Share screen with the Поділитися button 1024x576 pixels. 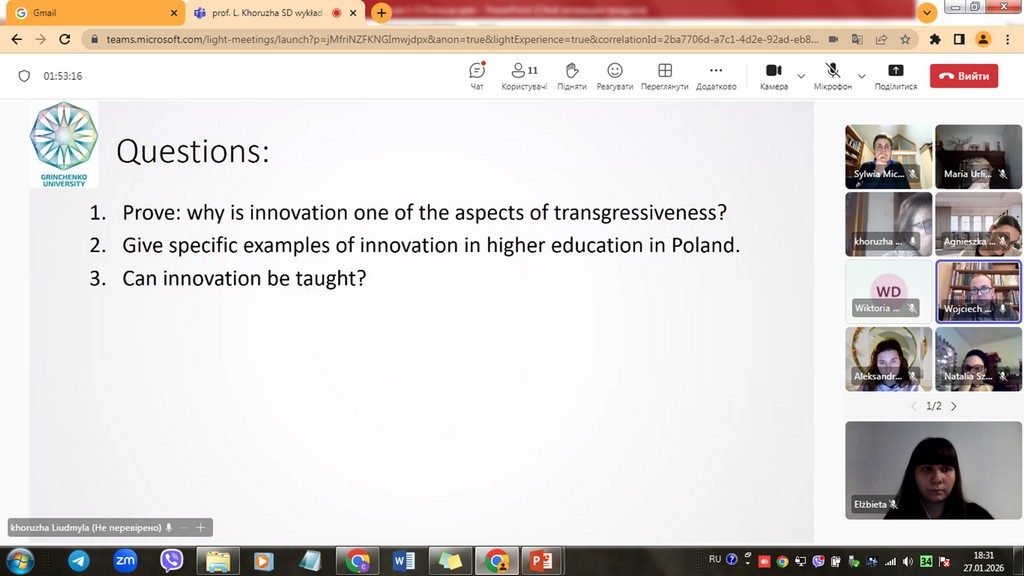895,76
